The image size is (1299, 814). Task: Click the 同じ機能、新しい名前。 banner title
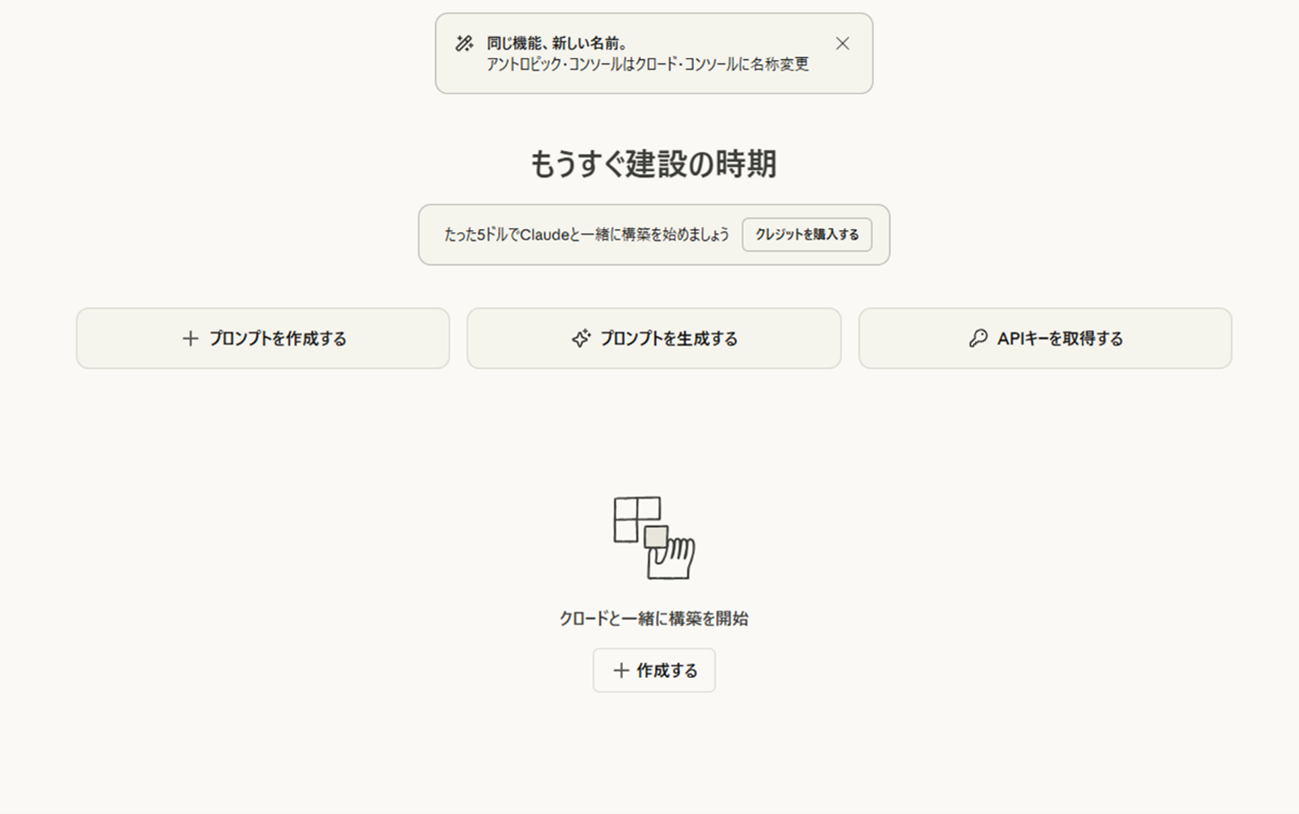[557, 44]
